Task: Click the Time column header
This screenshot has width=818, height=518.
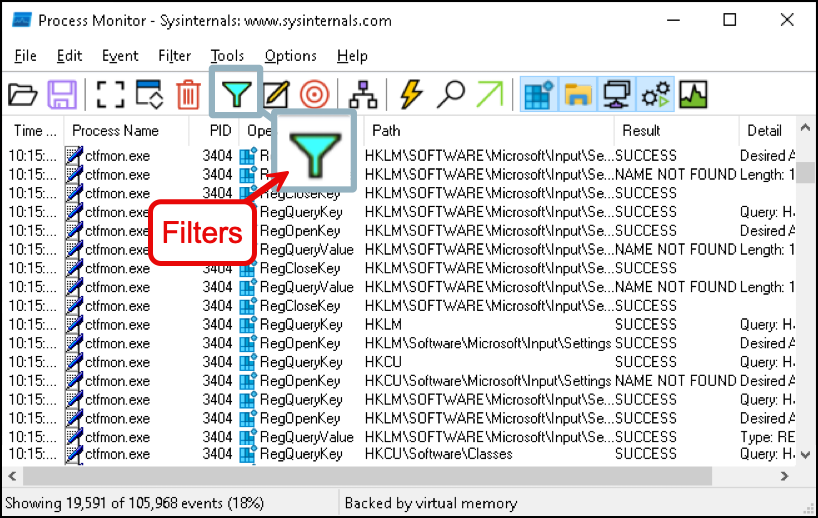Action: point(33,130)
